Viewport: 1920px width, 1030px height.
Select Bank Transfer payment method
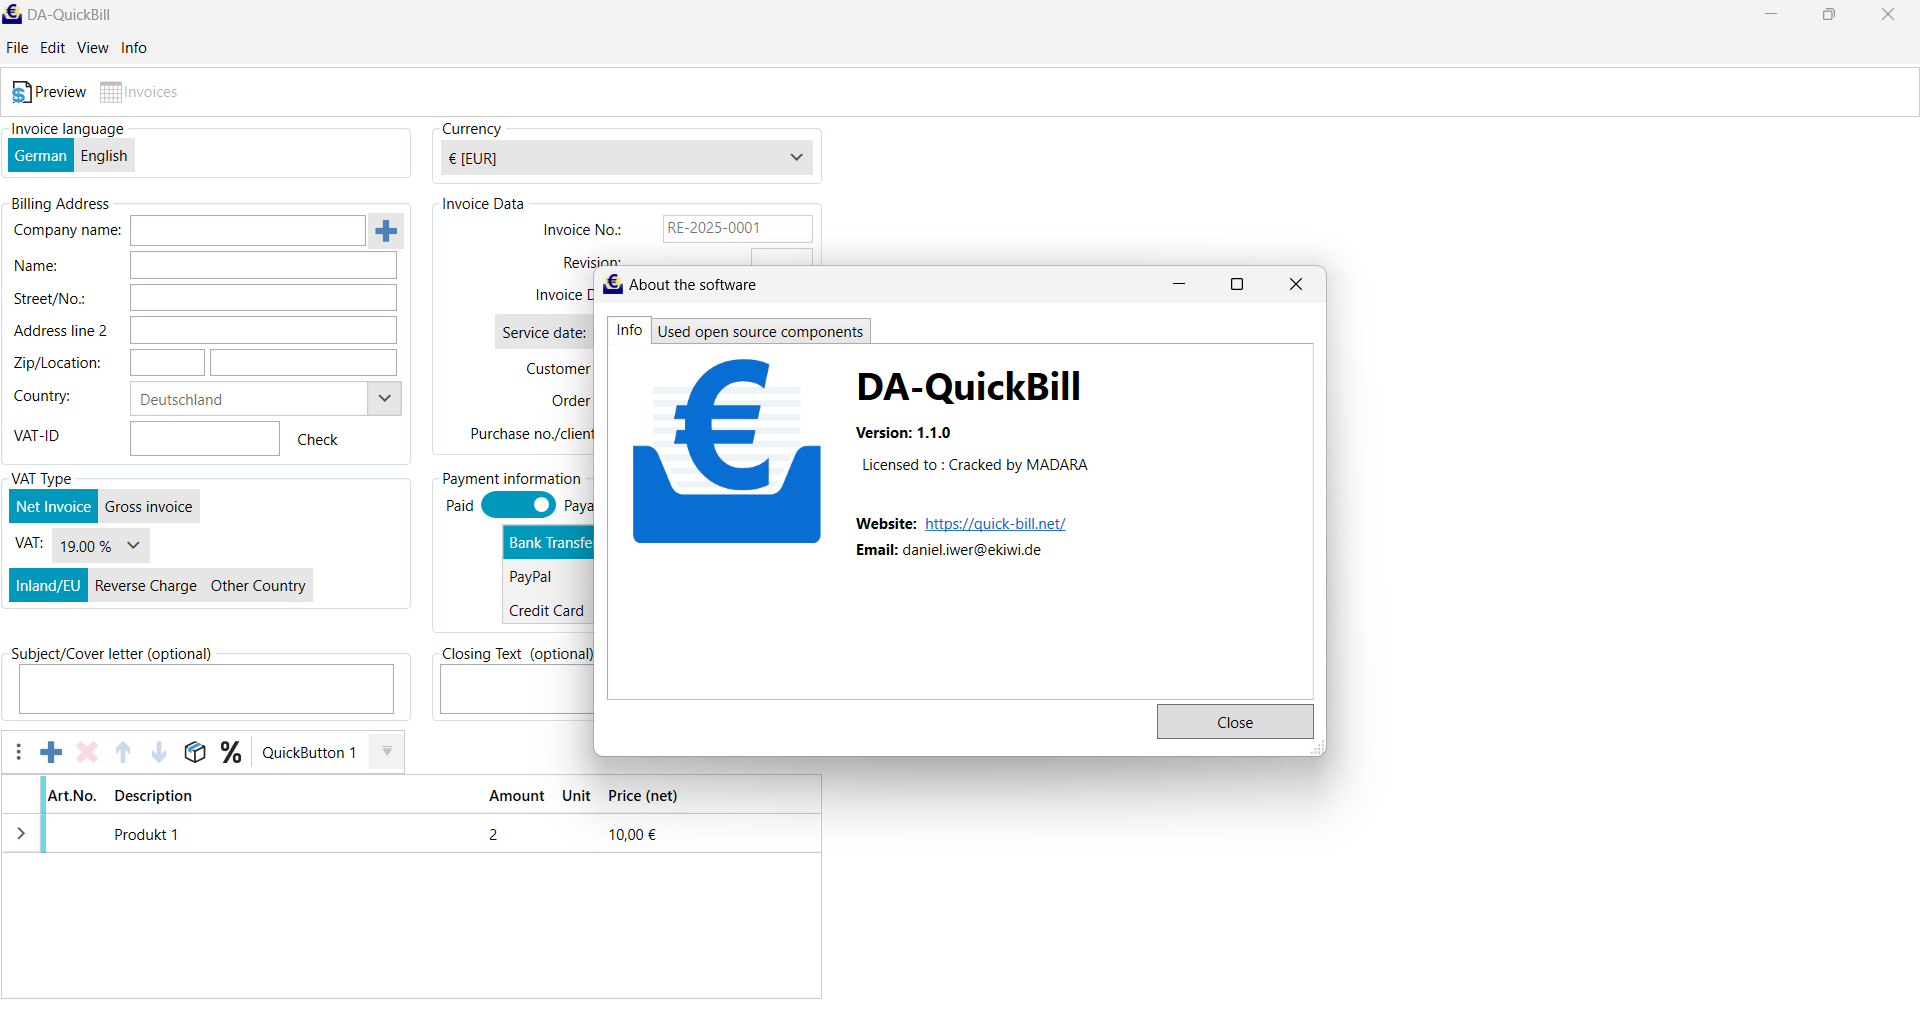(549, 543)
